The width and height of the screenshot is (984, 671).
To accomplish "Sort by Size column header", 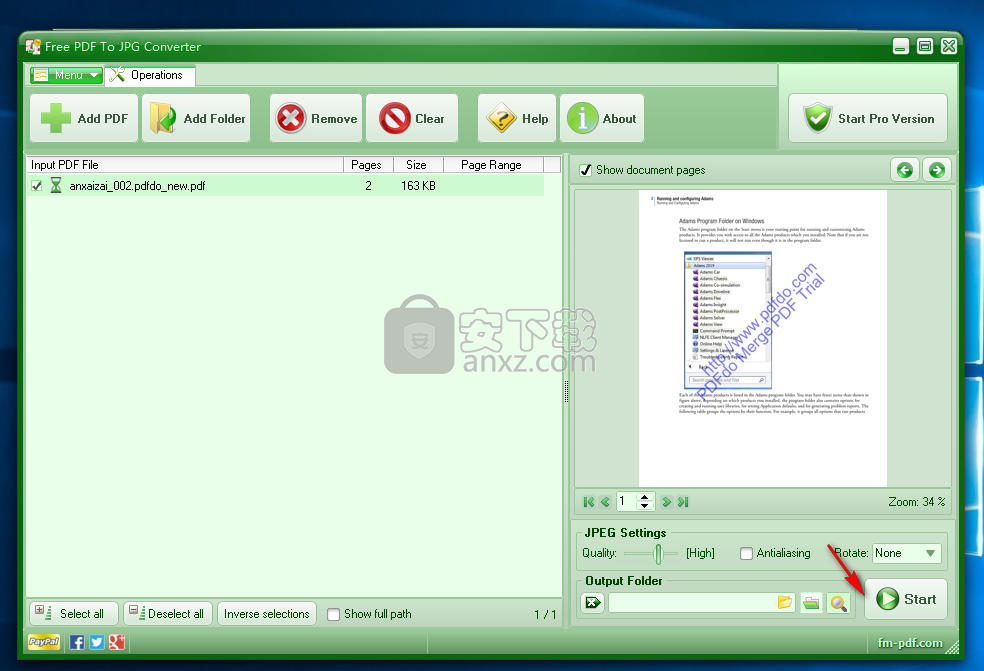I will coord(418,164).
